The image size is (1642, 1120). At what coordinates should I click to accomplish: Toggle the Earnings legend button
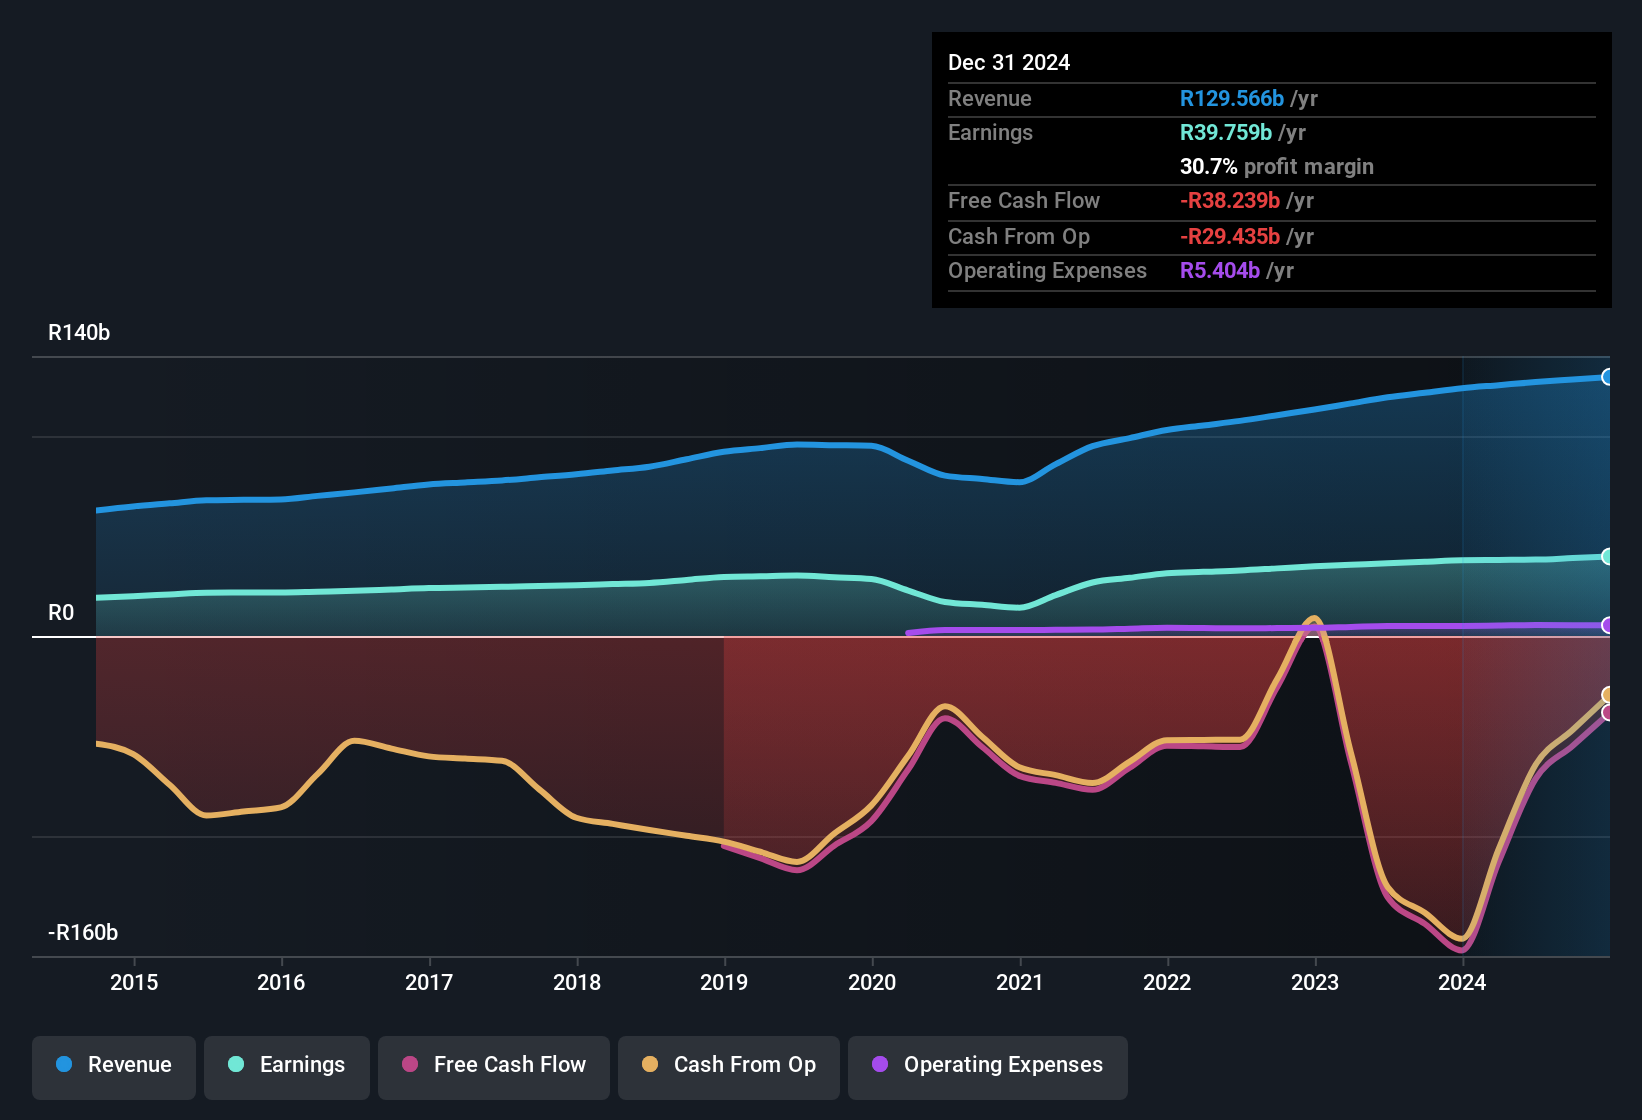click(x=287, y=1067)
